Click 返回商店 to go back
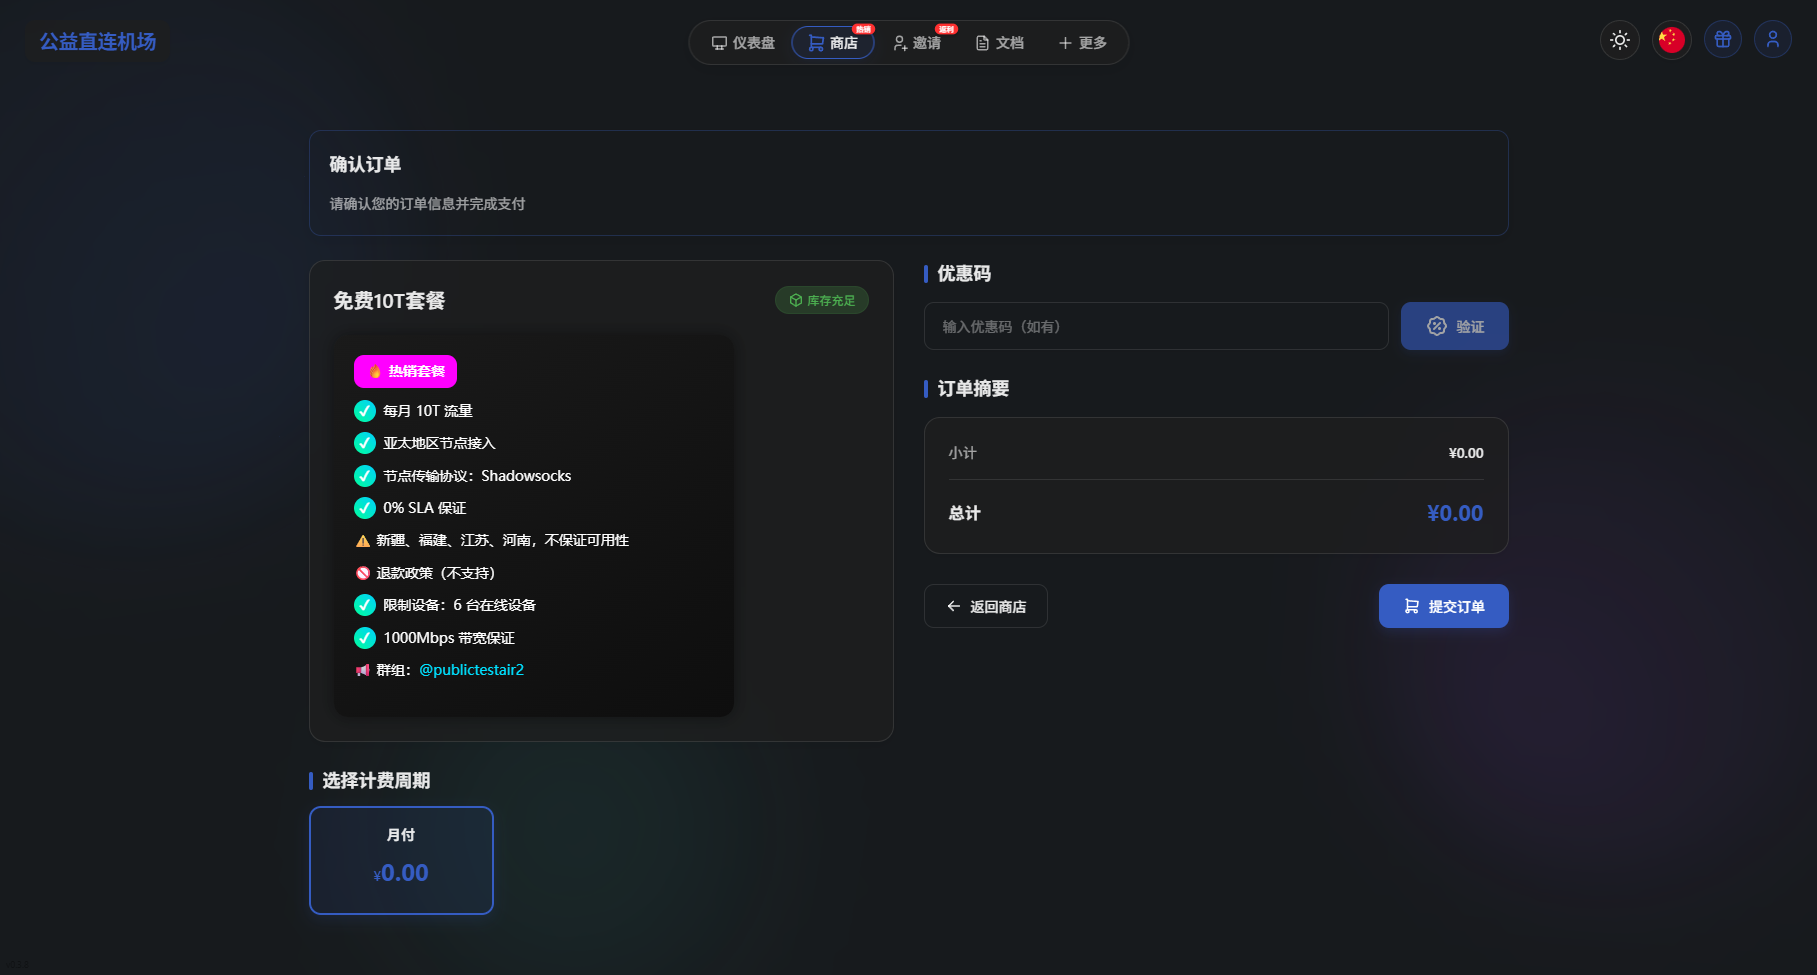1817x975 pixels. tap(985, 606)
